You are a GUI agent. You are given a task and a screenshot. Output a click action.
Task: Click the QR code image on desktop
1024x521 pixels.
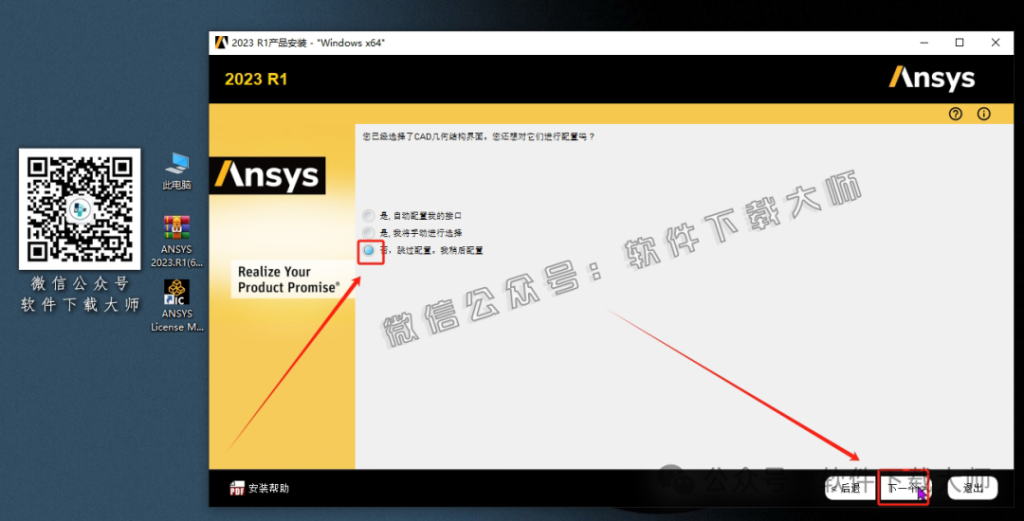click(x=80, y=209)
